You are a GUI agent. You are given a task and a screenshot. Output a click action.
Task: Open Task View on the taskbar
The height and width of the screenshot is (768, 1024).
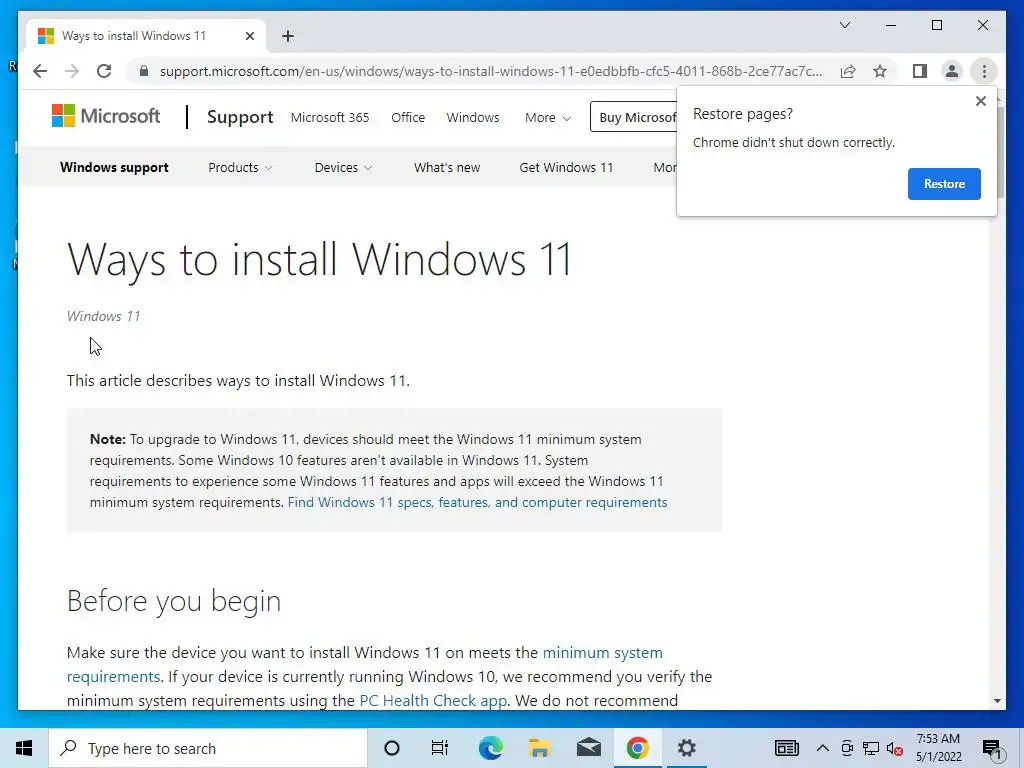point(440,748)
